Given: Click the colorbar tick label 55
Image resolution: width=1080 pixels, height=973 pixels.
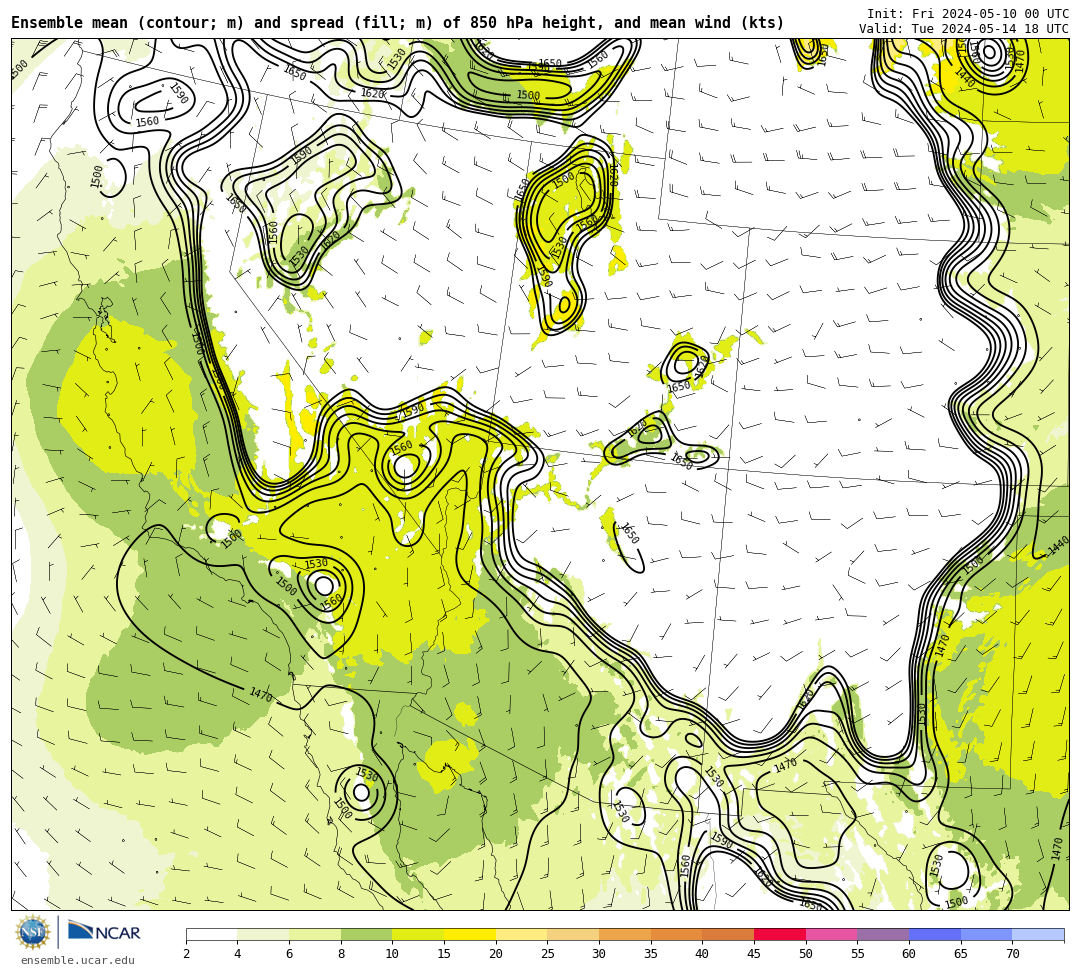Looking at the screenshot, I should (x=858, y=954).
